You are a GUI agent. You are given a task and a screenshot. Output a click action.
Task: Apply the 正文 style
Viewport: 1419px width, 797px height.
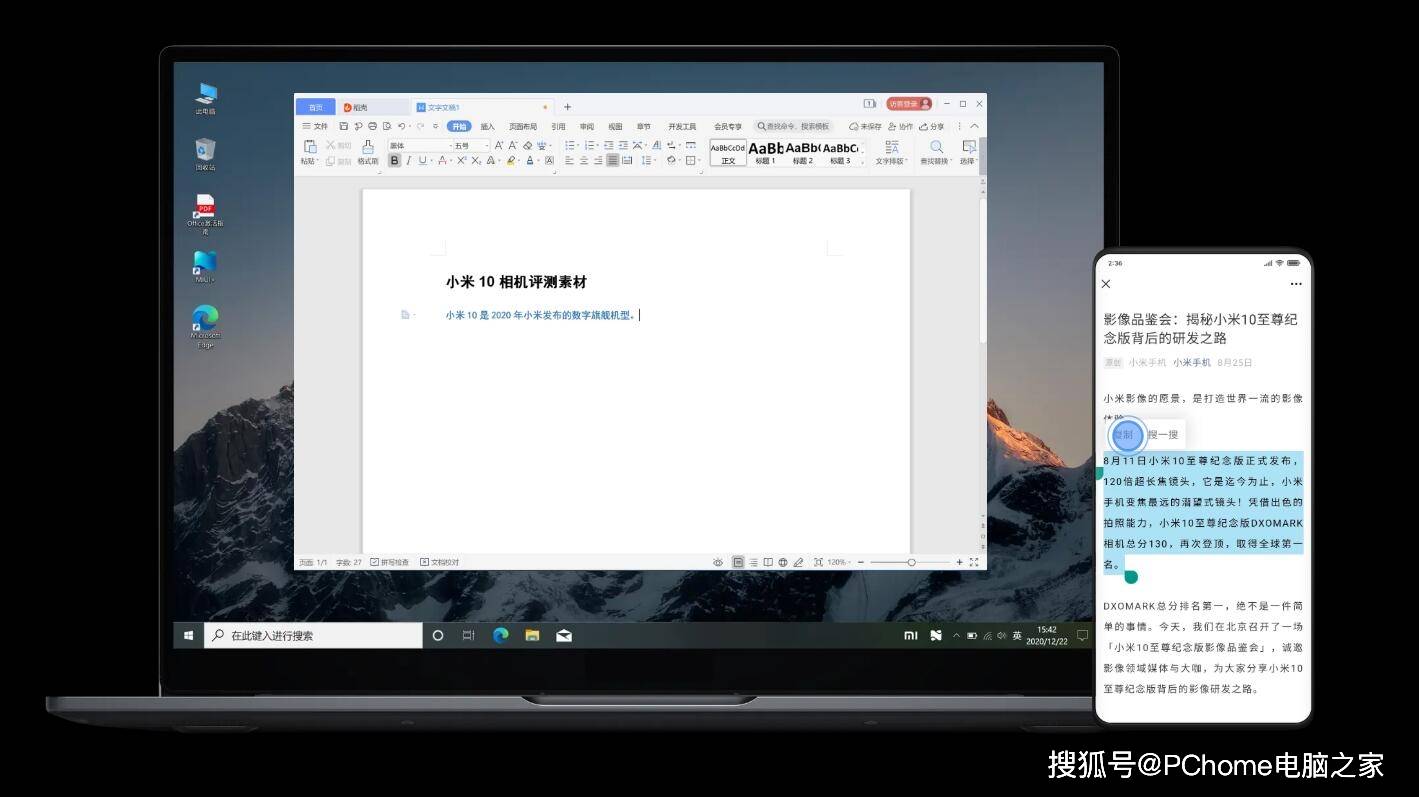(x=728, y=152)
